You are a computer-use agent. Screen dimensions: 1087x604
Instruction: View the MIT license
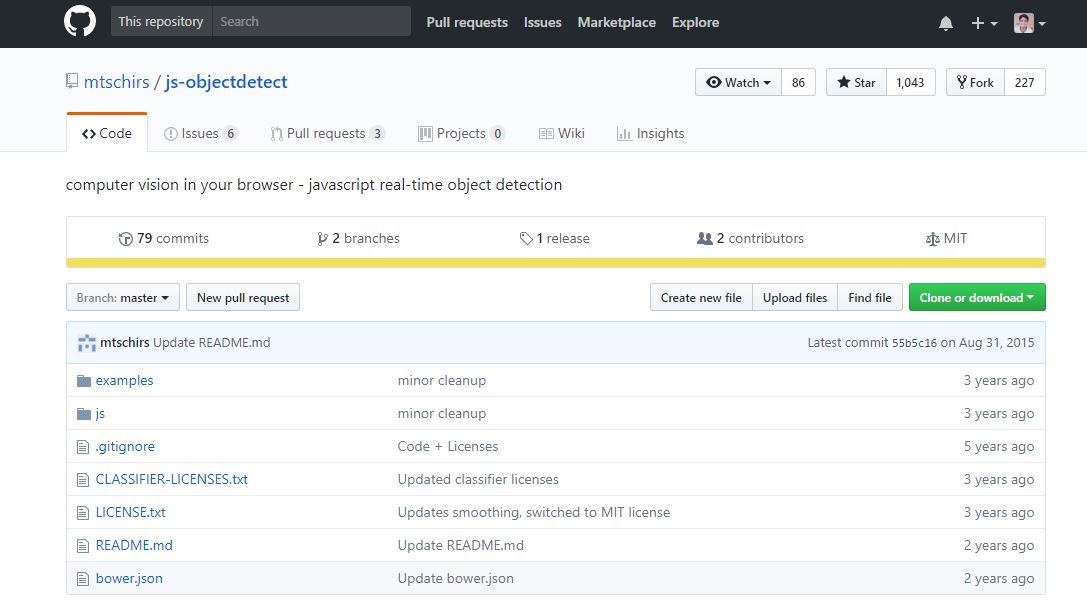pos(946,239)
